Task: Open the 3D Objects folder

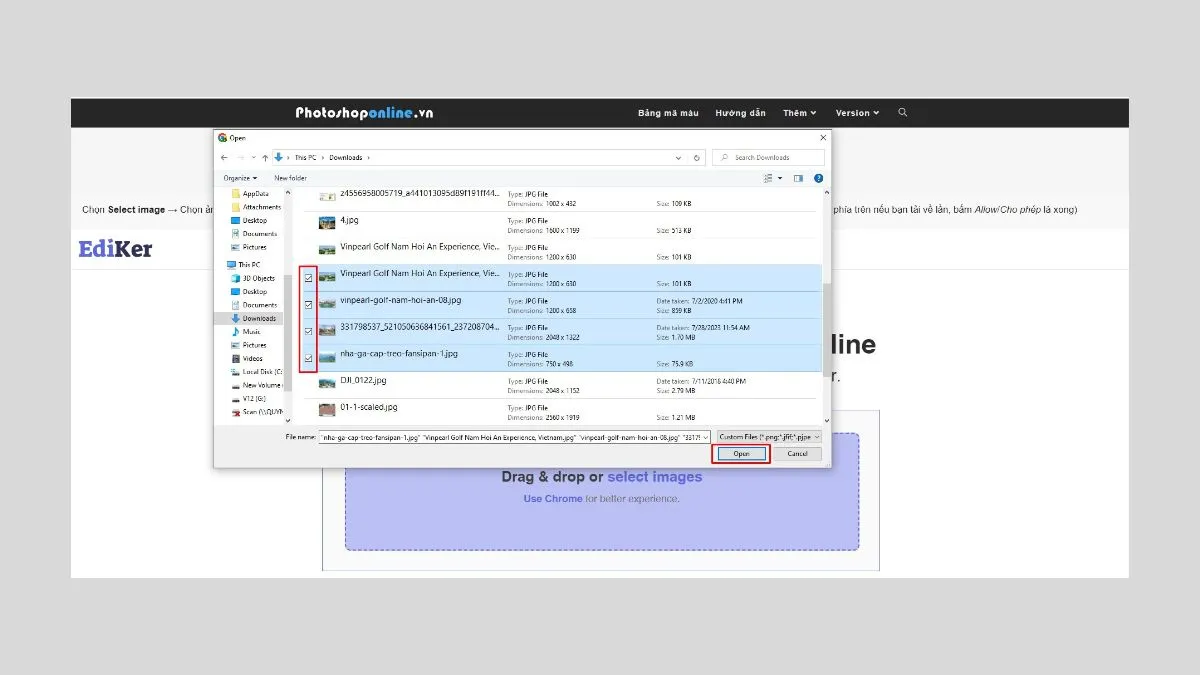Action: click(x=258, y=278)
